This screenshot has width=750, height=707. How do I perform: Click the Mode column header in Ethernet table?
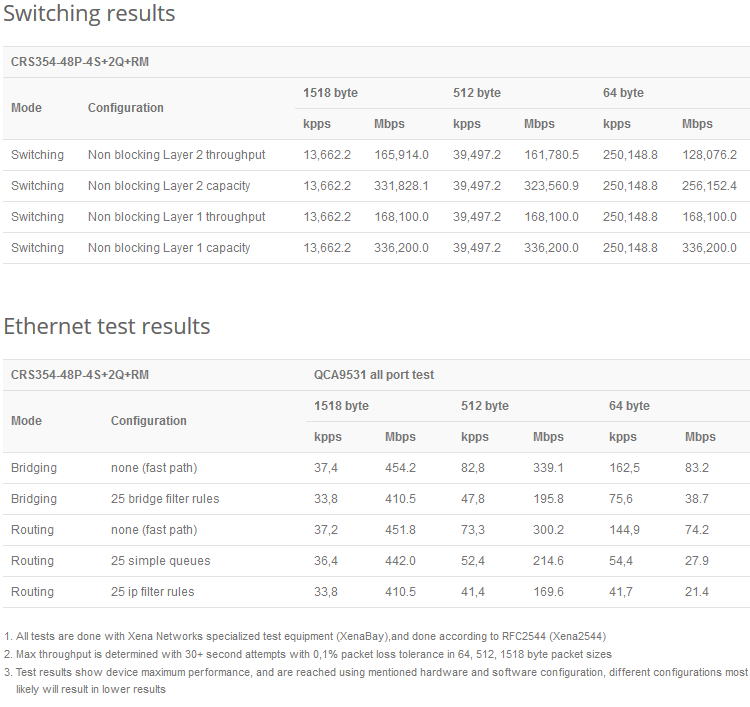coord(26,421)
